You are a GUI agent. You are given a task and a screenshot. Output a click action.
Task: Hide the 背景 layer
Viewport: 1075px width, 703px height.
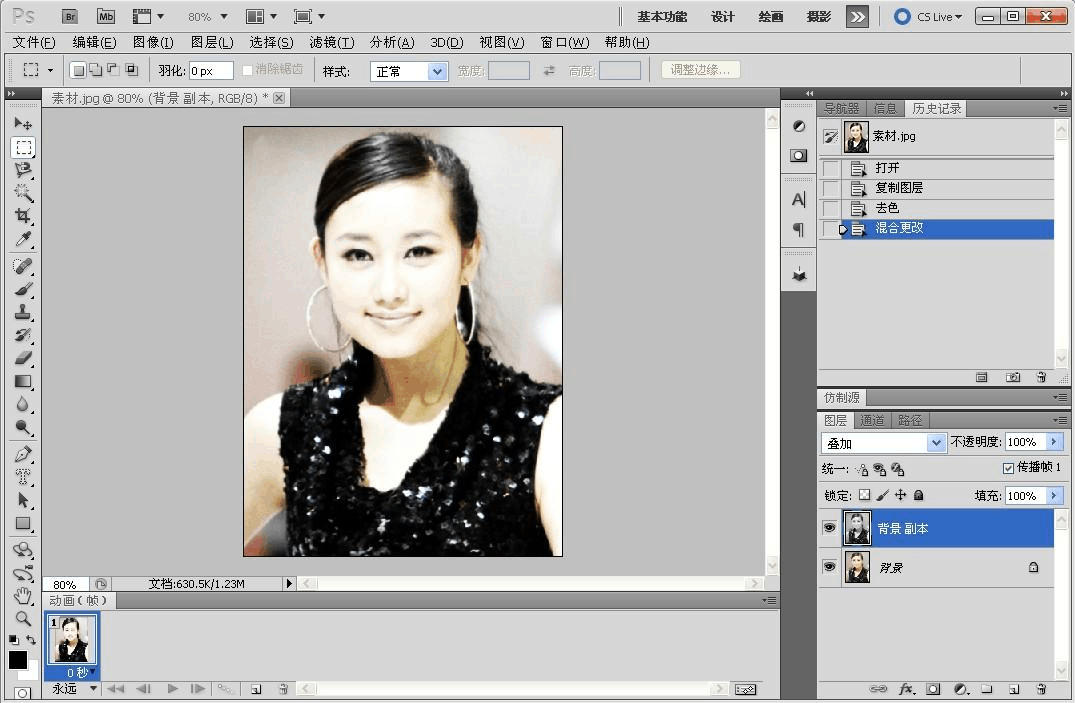pyautogui.click(x=830, y=567)
